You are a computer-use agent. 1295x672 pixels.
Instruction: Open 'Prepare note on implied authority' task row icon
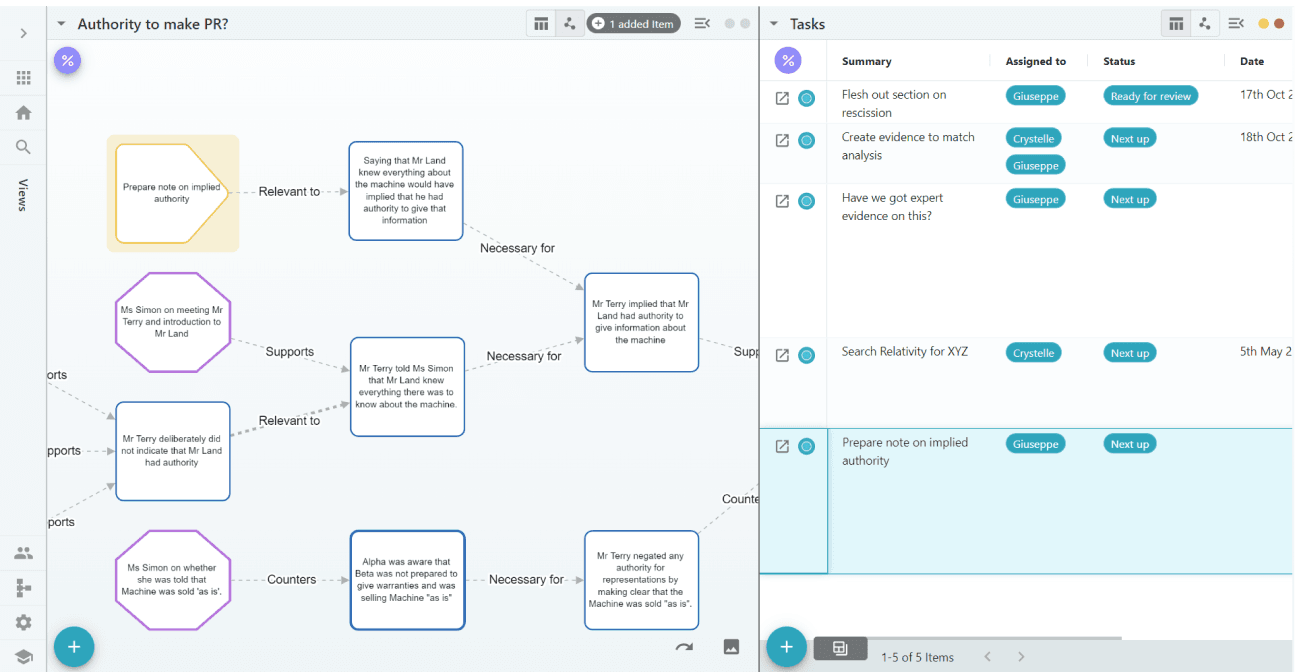click(783, 446)
